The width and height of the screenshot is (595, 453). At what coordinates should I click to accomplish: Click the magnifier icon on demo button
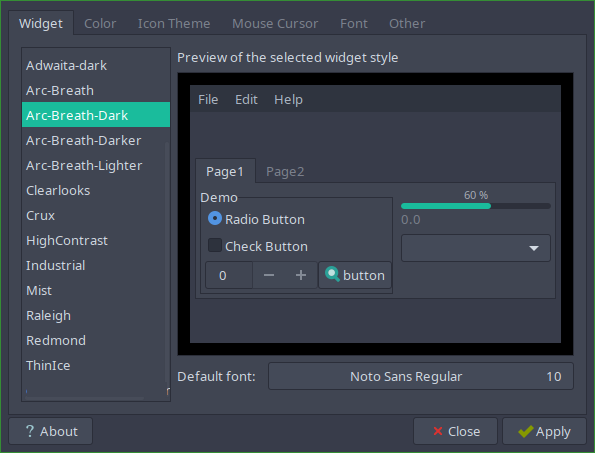(332, 274)
